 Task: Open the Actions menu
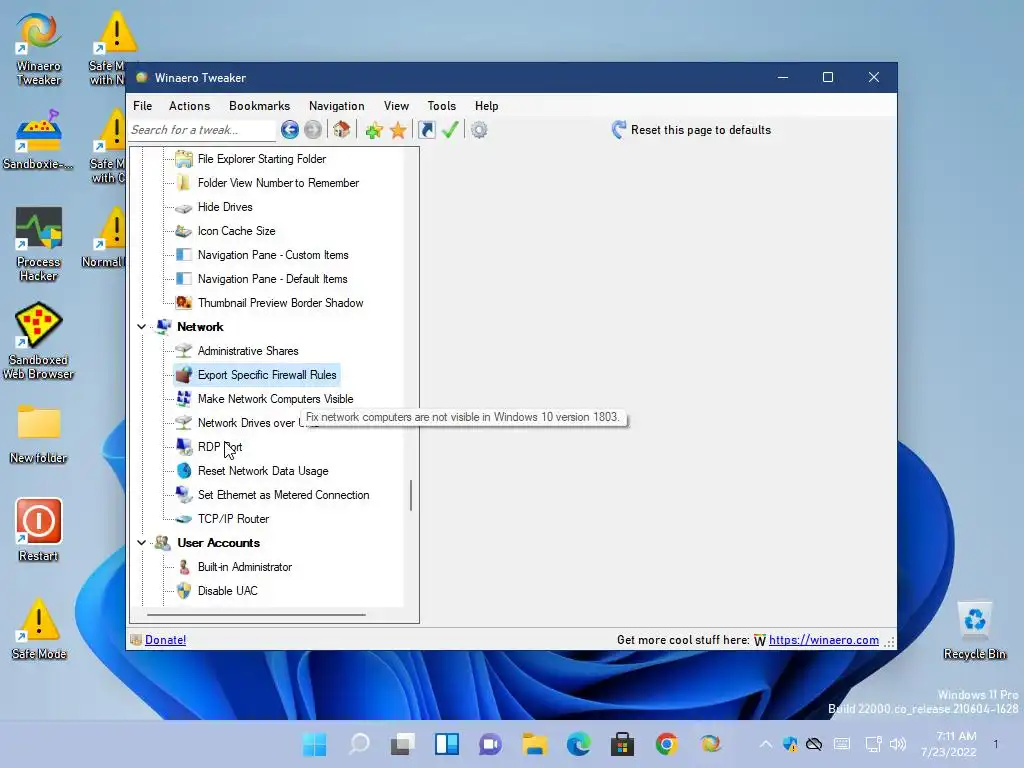[x=189, y=106]
